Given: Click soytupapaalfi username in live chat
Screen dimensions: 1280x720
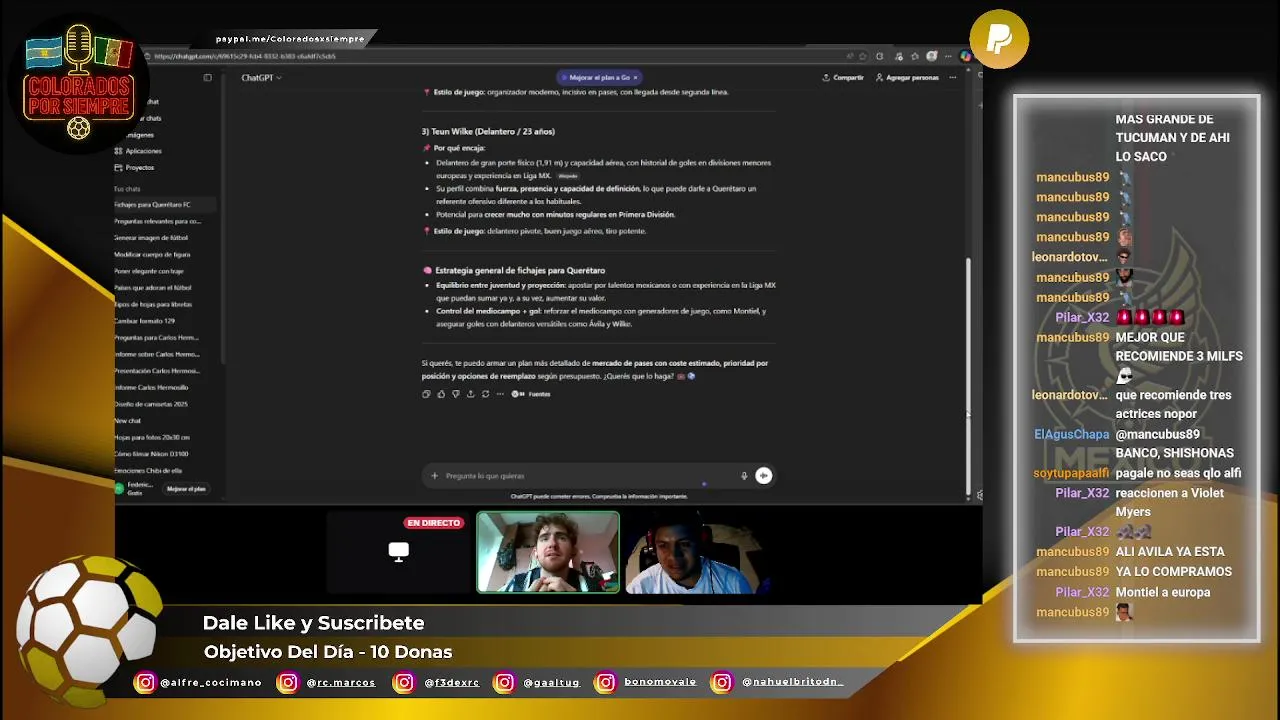Looking at the screenshot, I should (x=1071, y=473).
